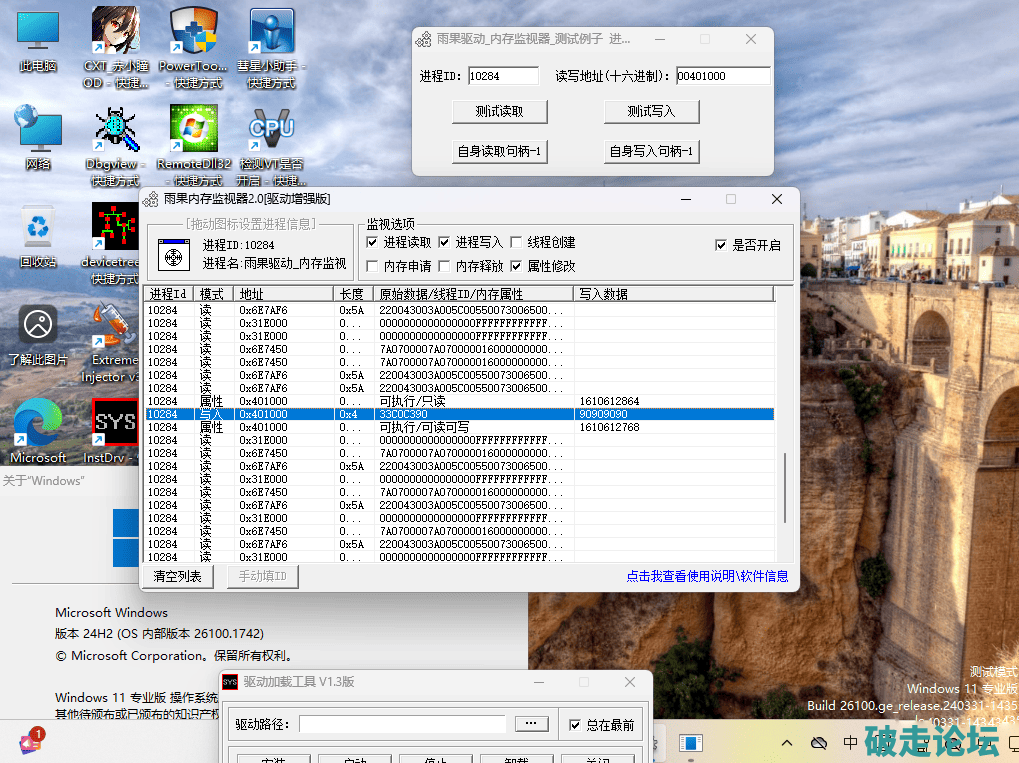Show hidden tray icons chevron
This screenshot has width=1019, height=763.
pos(788,743)
